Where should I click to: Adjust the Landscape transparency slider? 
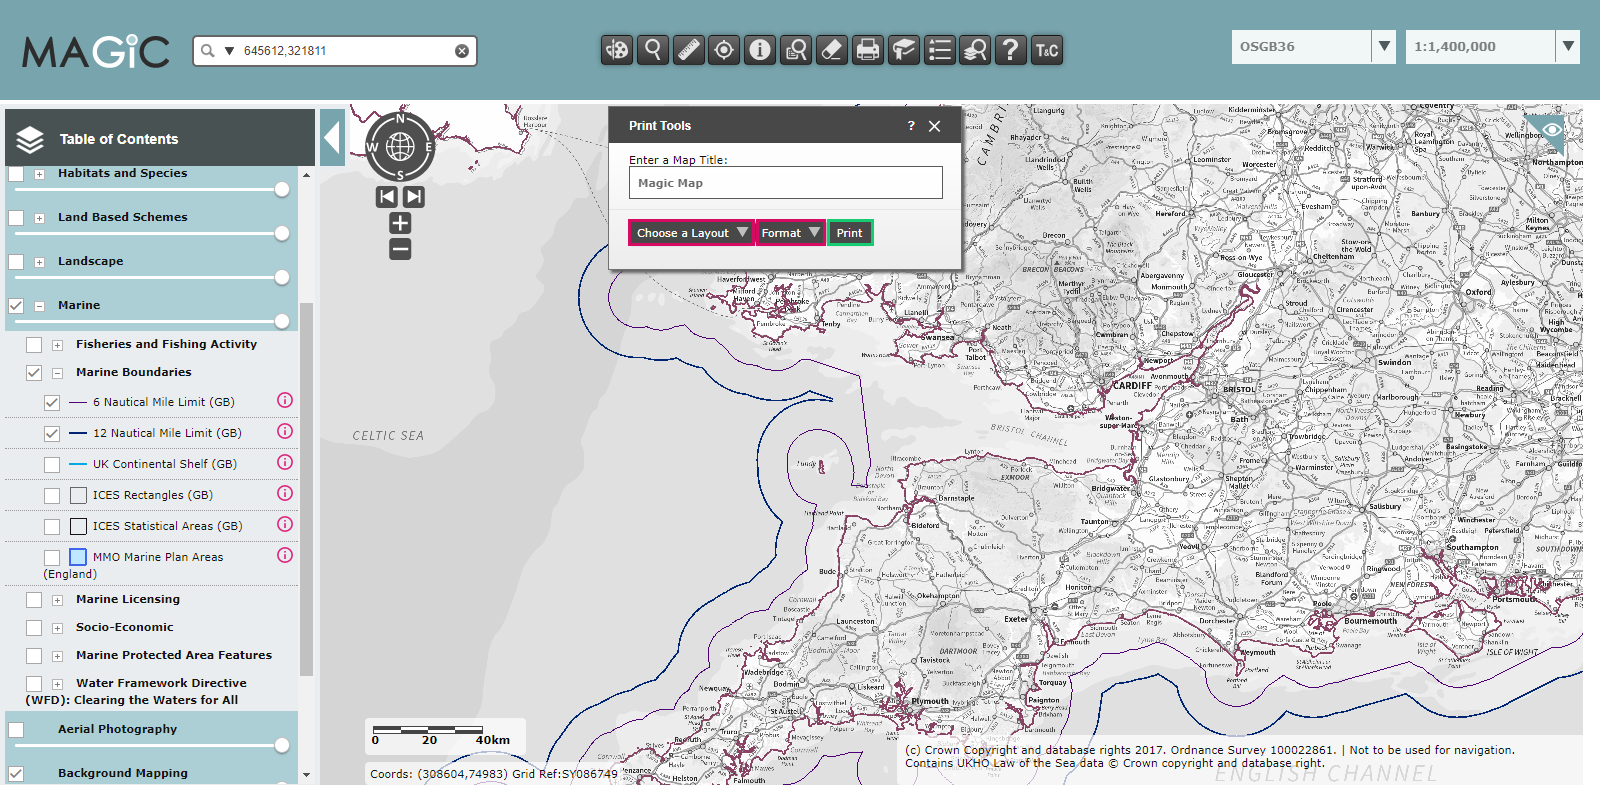point(282,277)
